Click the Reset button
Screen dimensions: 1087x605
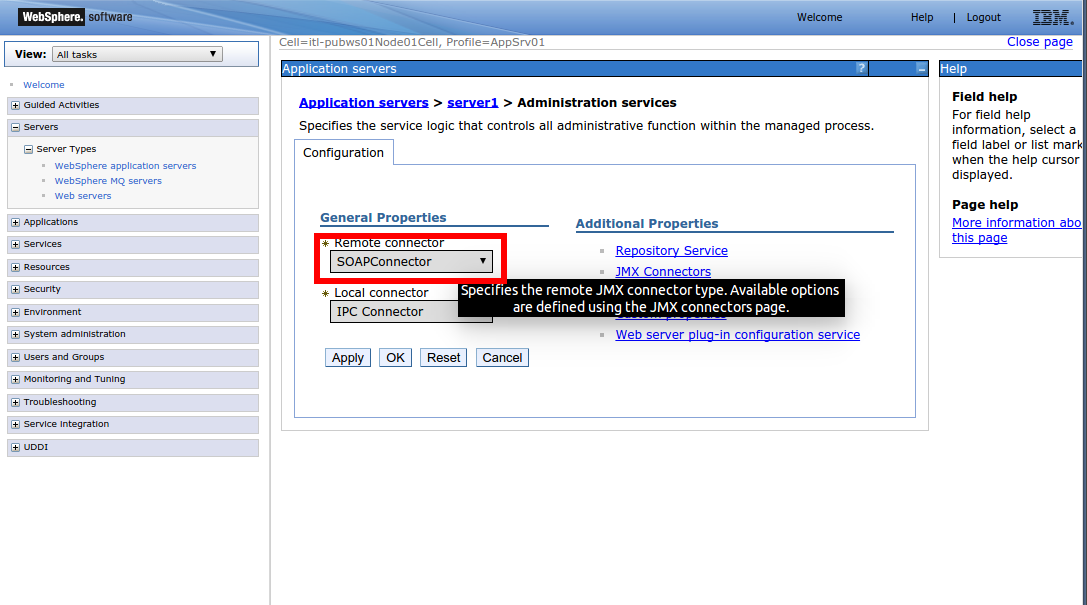(x=444, y=358)
